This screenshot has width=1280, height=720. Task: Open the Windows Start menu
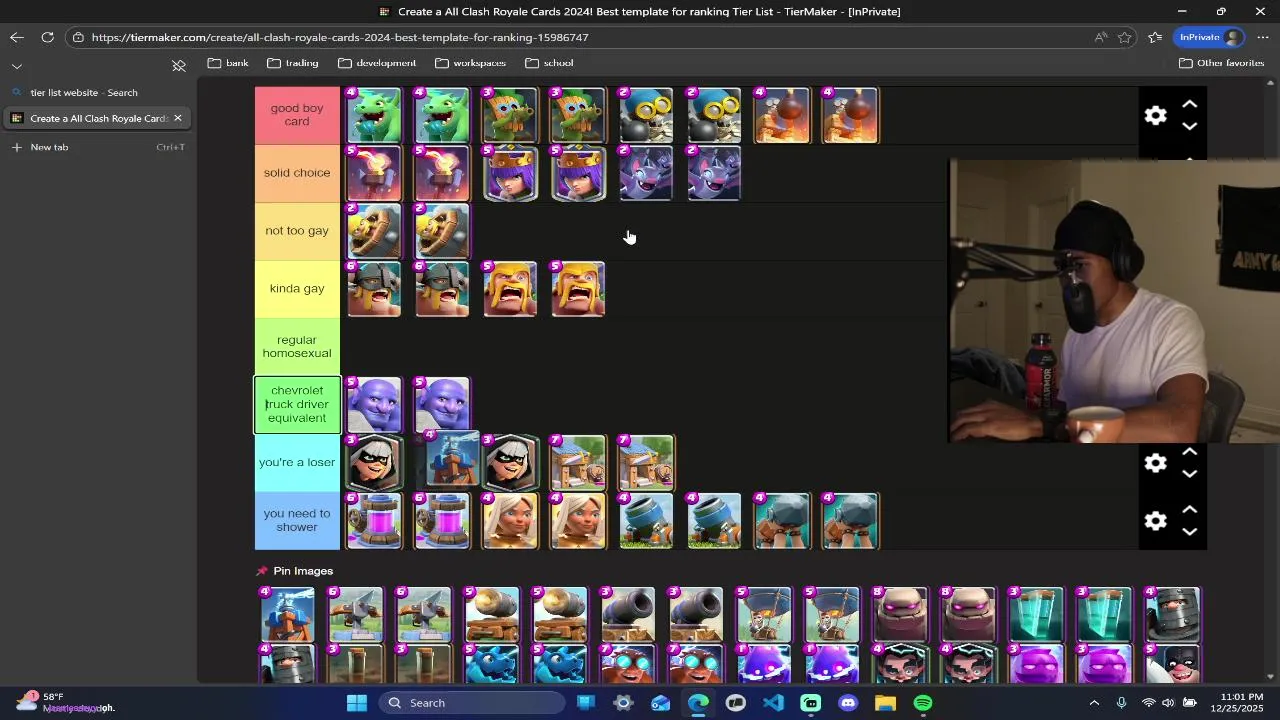click(357, 703)
